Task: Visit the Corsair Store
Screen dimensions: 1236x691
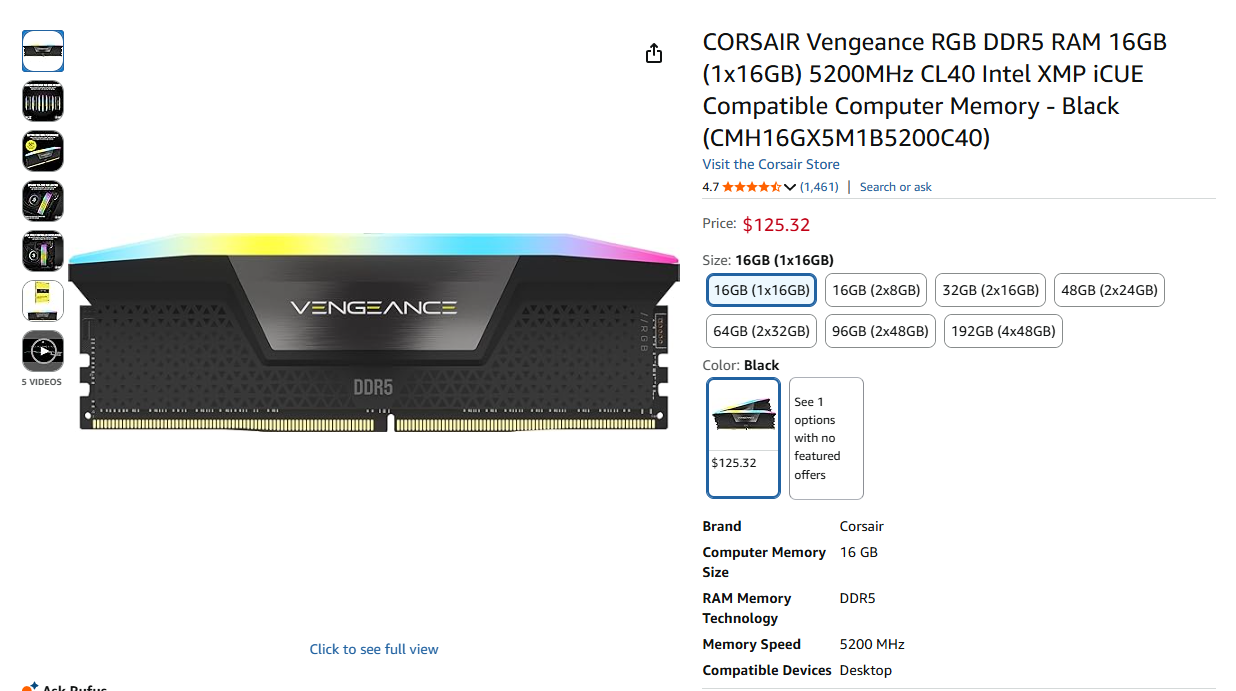Action: [x=770, y=163]
